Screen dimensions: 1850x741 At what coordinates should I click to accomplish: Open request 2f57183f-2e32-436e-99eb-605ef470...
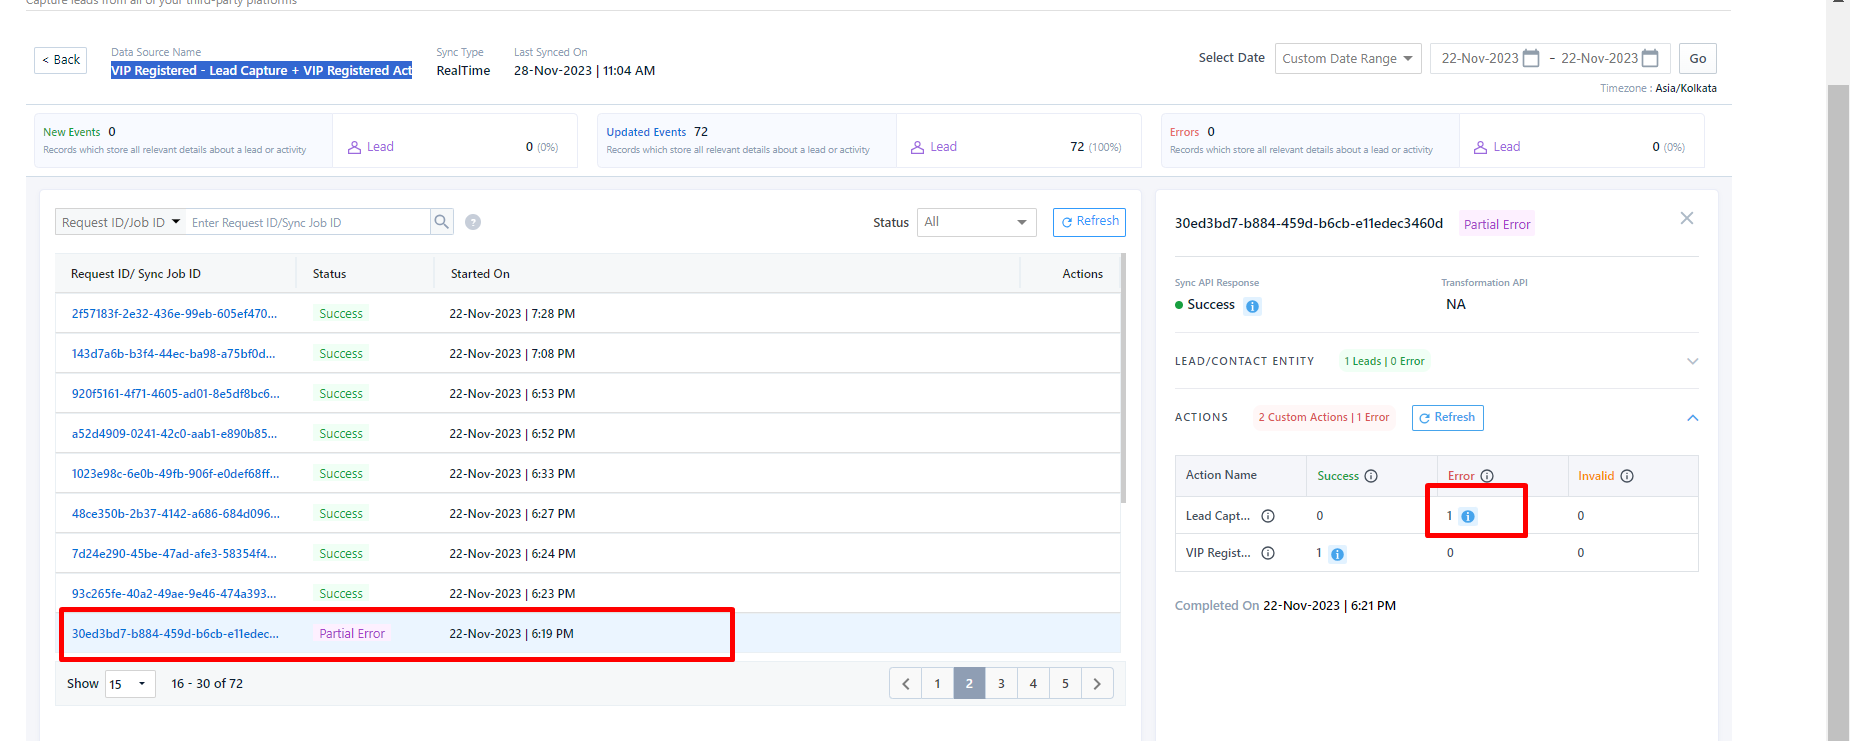click(x=174, y=314)
